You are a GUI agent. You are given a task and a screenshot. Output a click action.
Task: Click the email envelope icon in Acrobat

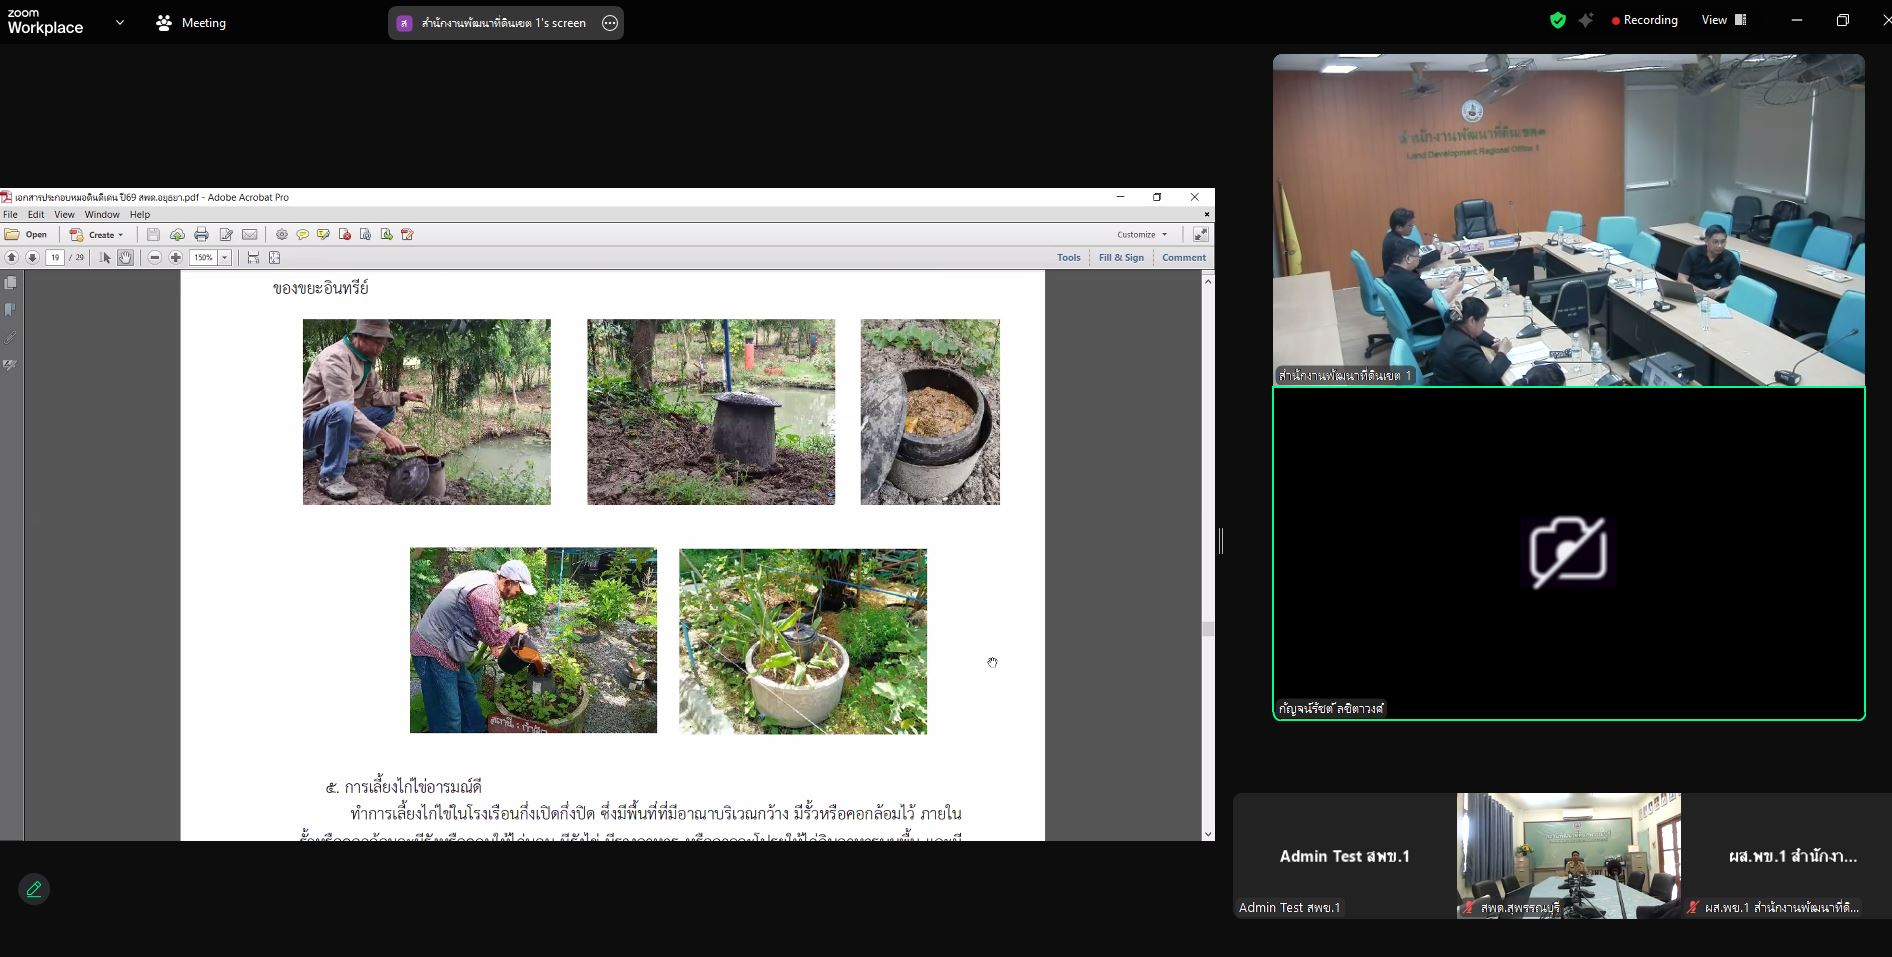pyautogui.click(x=250, y=235)
